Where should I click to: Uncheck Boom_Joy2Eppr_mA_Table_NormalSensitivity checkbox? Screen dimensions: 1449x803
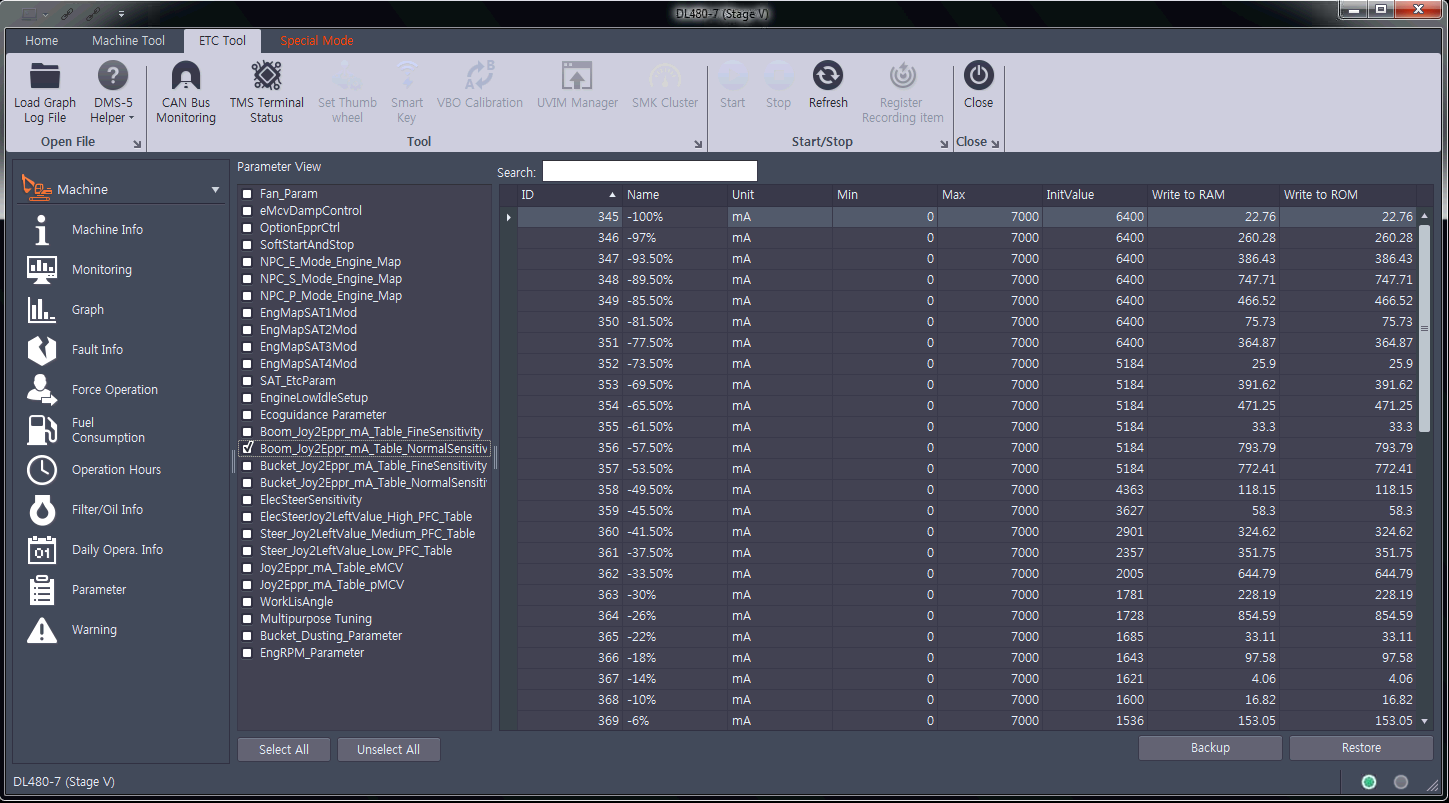pyautogui.click(x=247, y=449)
